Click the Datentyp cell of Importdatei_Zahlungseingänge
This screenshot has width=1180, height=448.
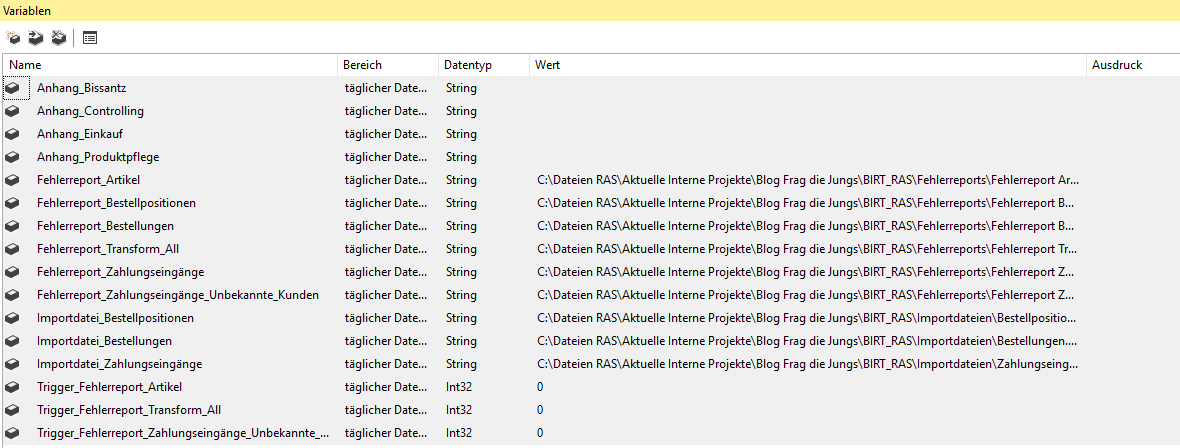(x=461, y=364)
